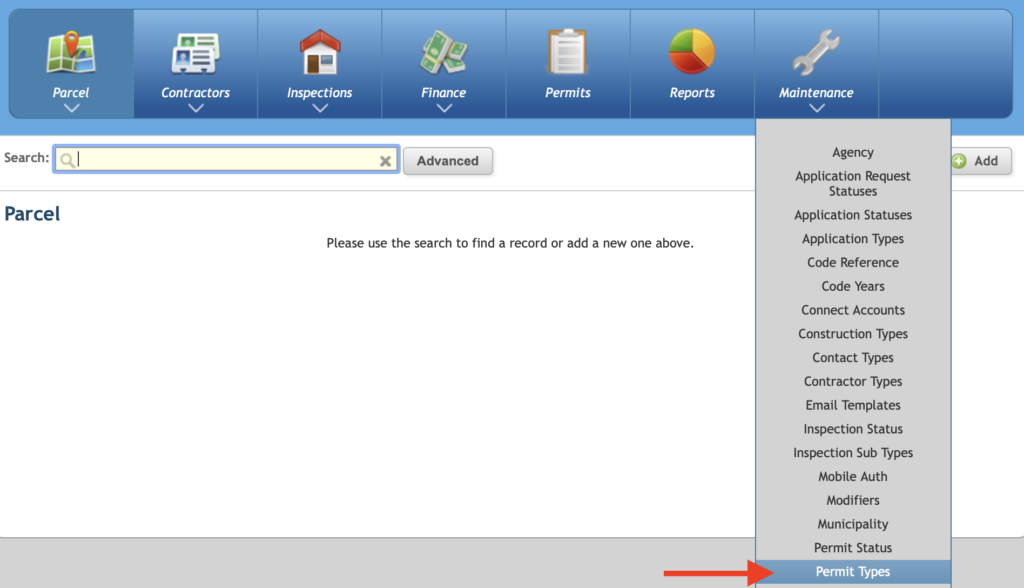The height and width of the screenshot is (588, 1024).
Task: Open Modifiers menu item
Action: 853,500
